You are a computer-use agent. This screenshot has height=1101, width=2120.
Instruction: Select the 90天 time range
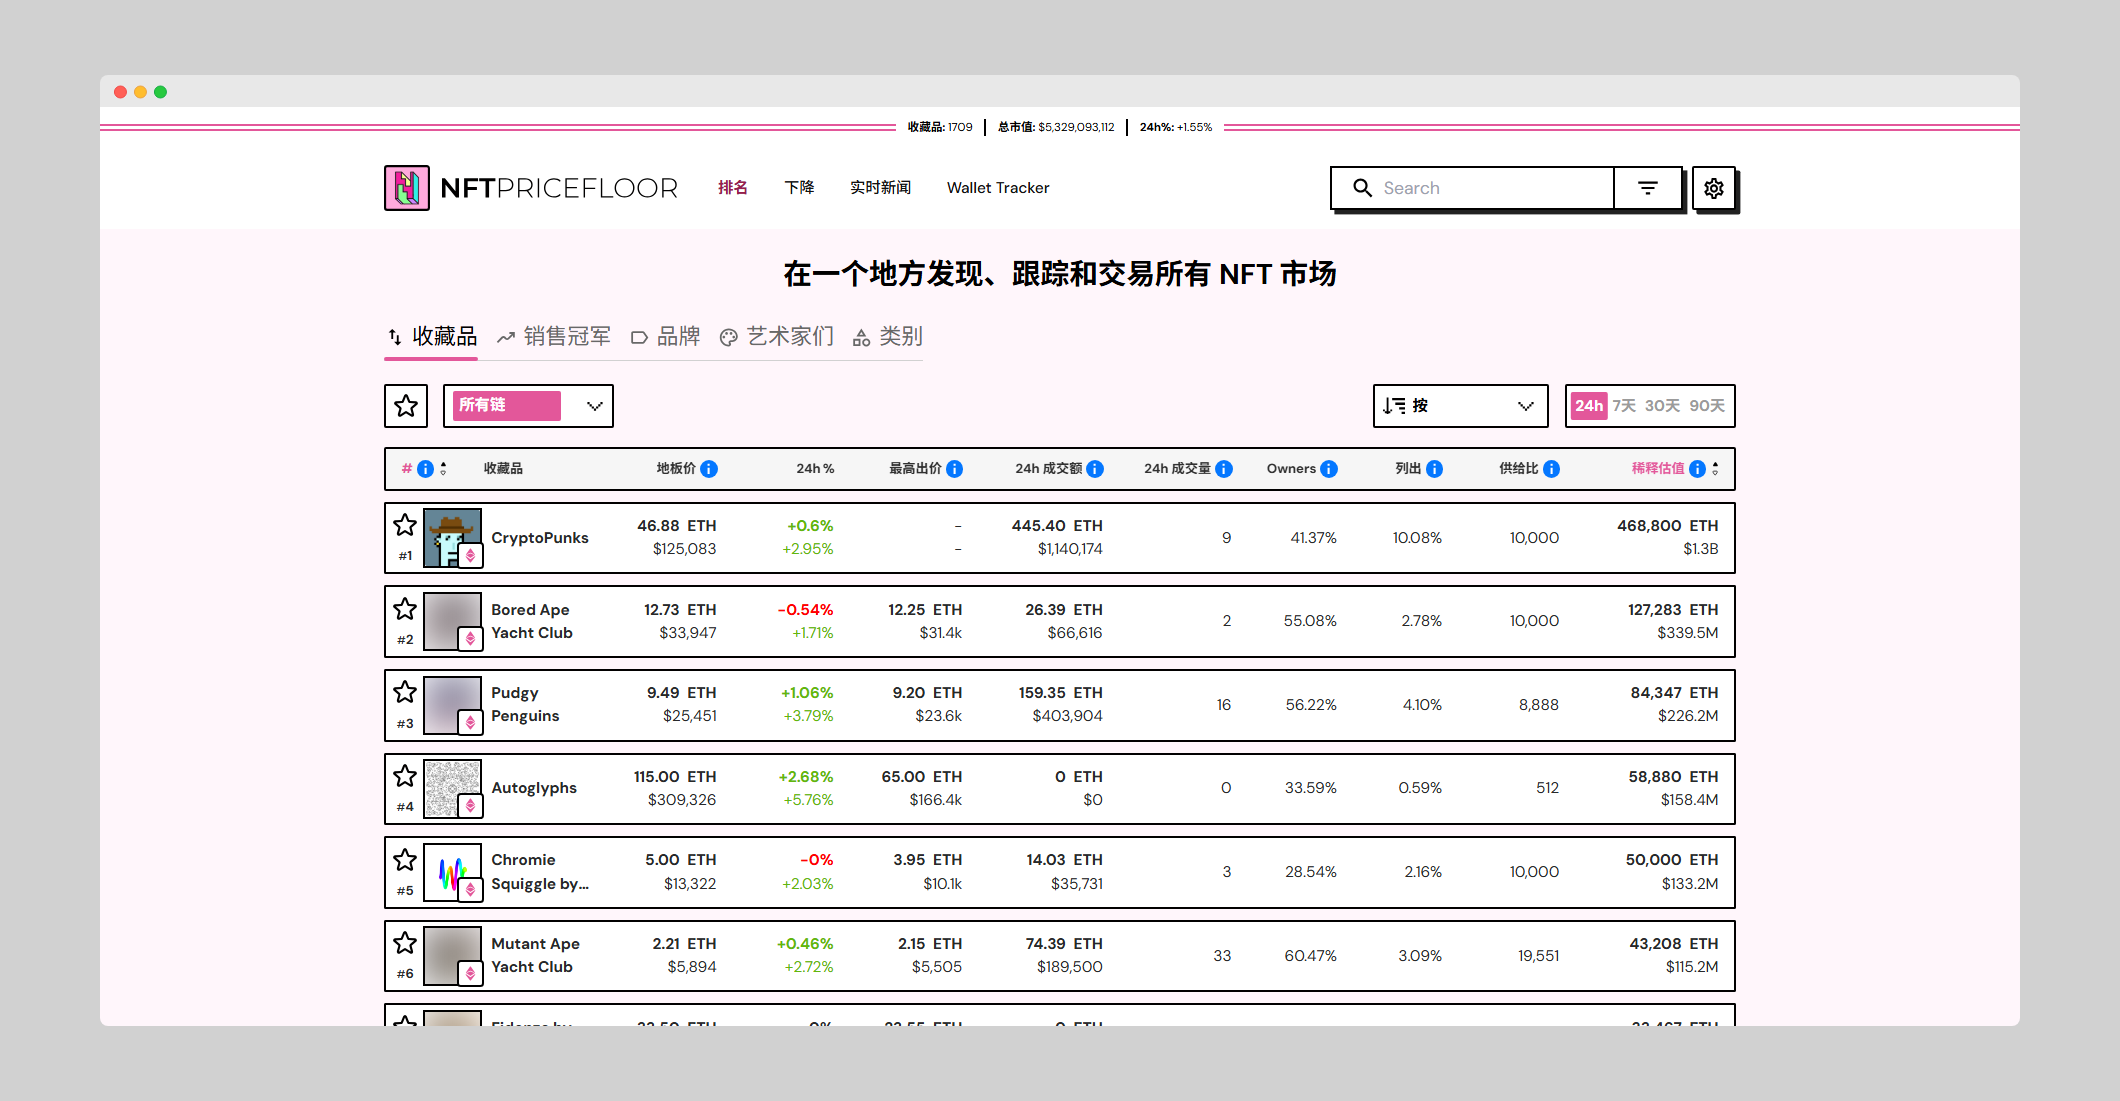1707,406
